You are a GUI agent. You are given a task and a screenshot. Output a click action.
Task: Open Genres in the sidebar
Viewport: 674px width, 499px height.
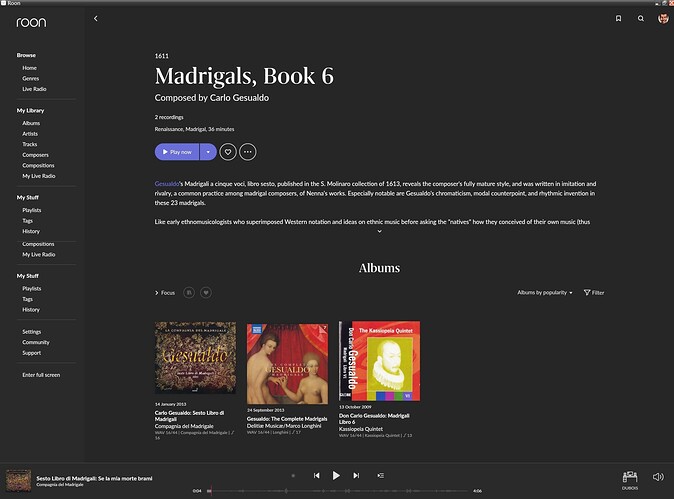pyautogui.click(x=31, y=79)
